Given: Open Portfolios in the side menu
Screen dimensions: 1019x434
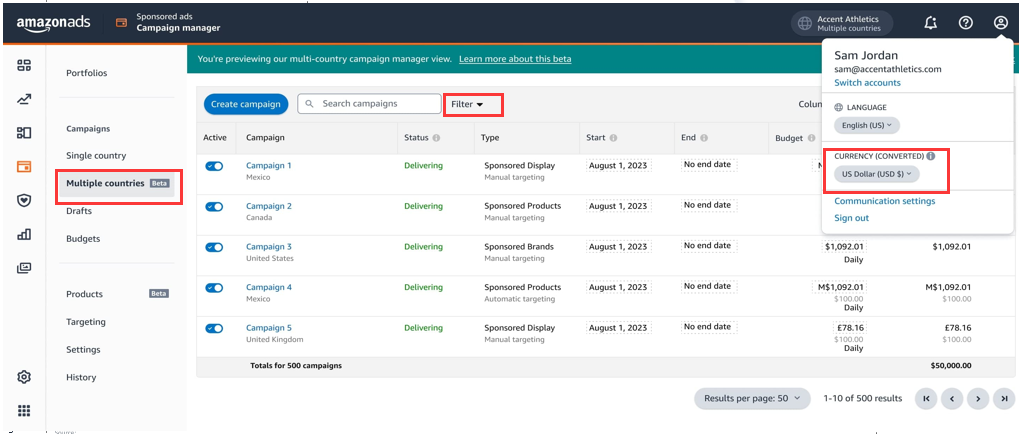Looking at the screenshot, I should (x=86, y=73).
